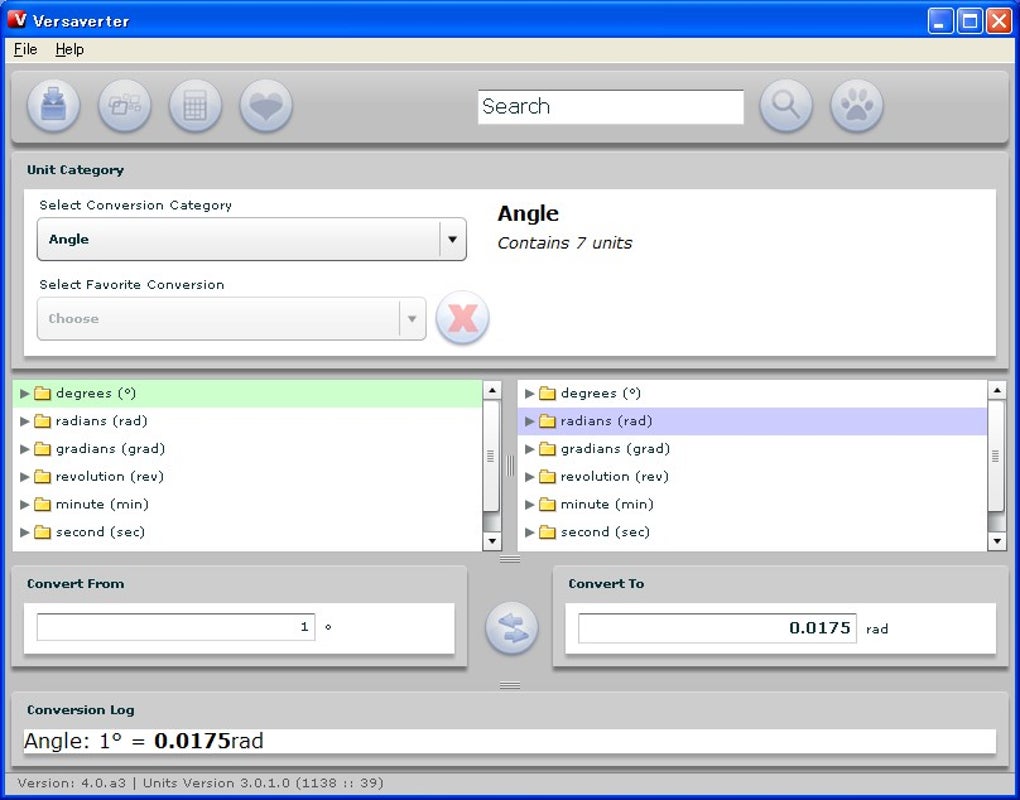Click the Convert To result field
The image size is (1020, 800).
coord(717,628)
